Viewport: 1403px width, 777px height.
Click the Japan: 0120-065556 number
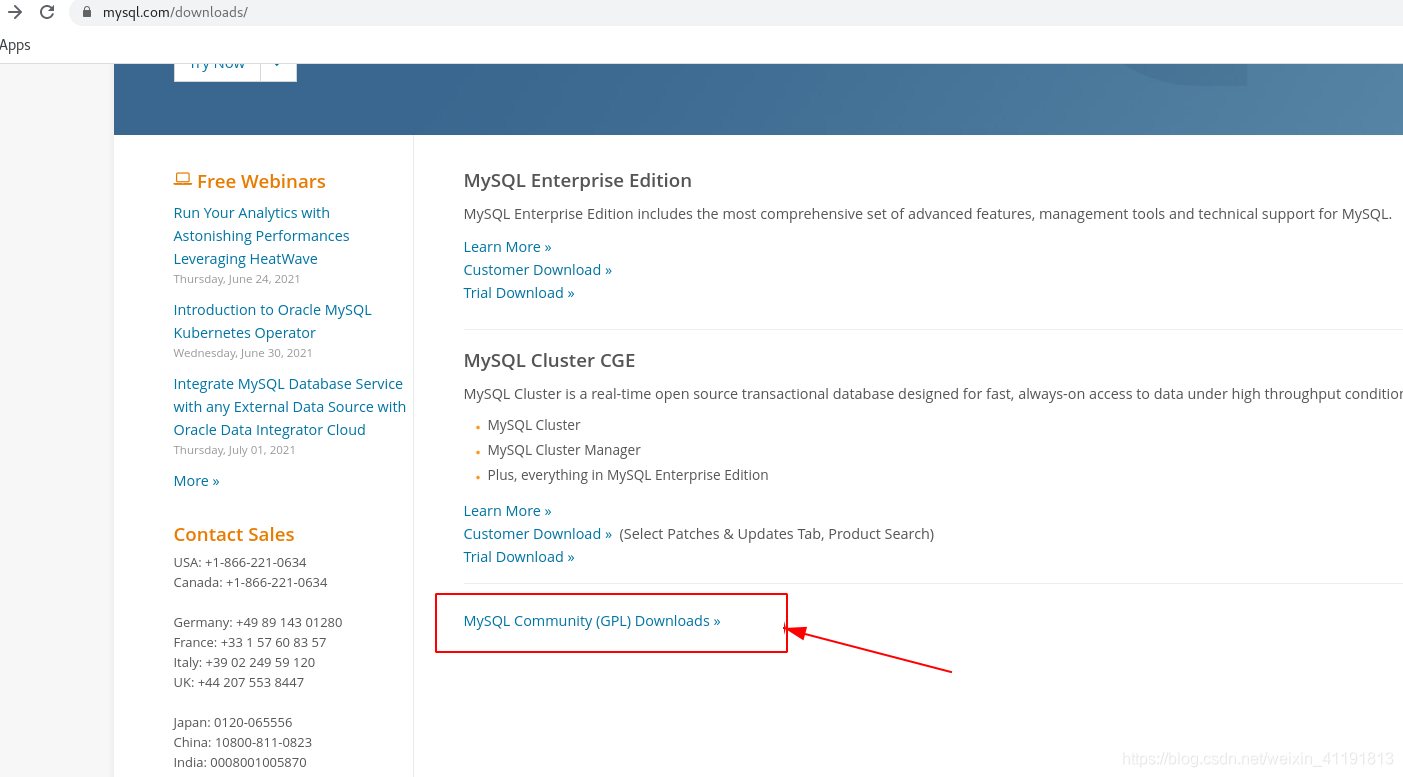pos(233,722)
